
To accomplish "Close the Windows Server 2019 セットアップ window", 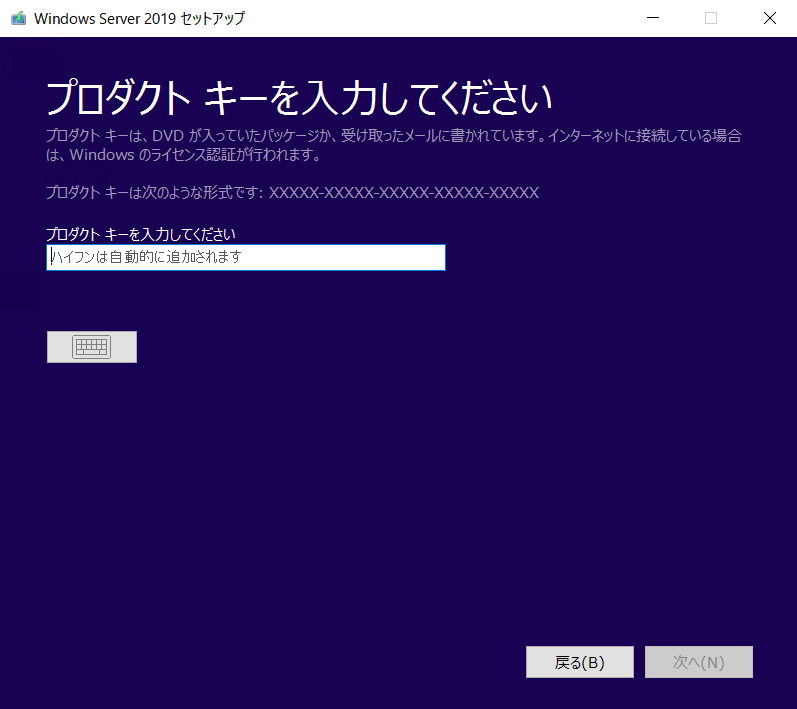I will (x=770, y=18).
